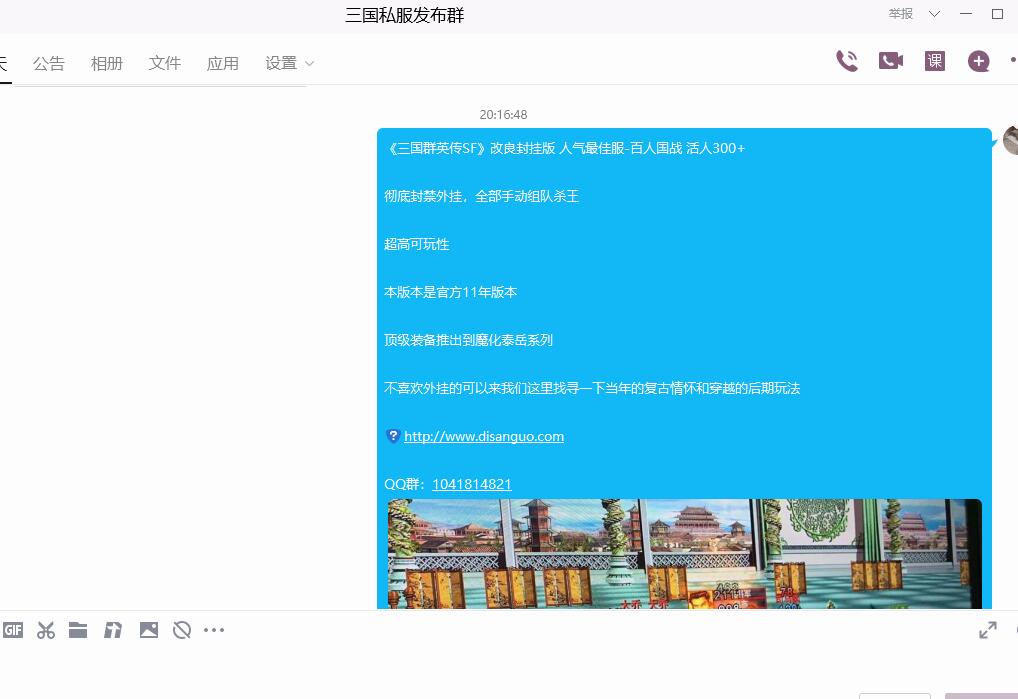Screen dimensions: 1018x699
Task: Maximize the chat window
Action: [x=997, y=14]
